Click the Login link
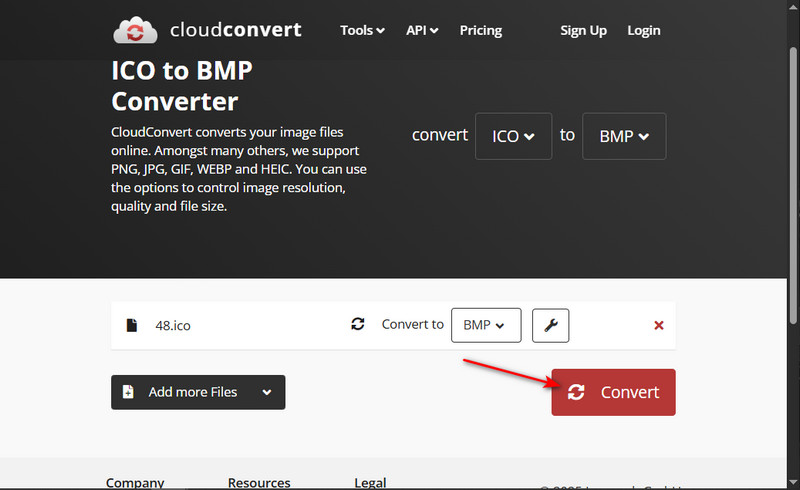Screen dimensions: 800x490 [644, 31]
